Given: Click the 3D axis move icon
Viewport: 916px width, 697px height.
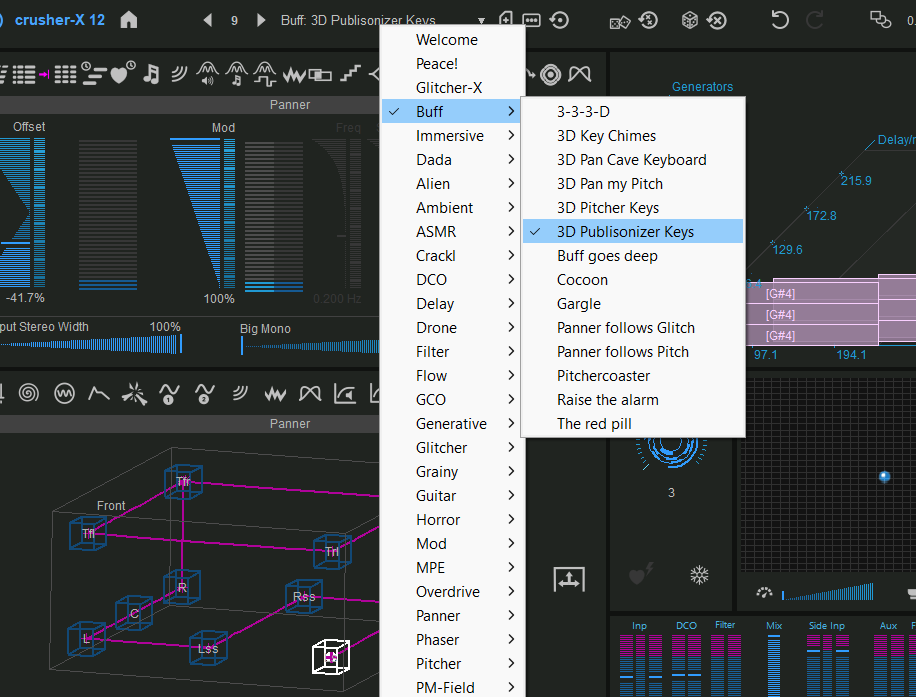Looking at the screenshot, I should [569, 578].
